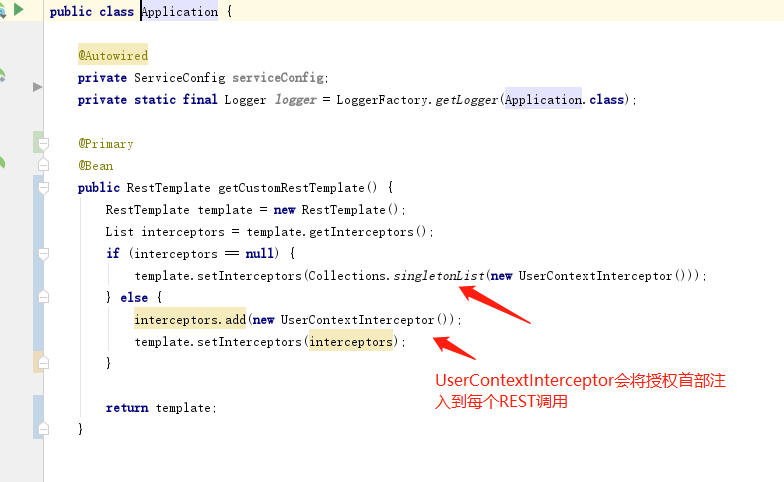Click the getCustomRestTemplate method name
The width and height of the screenshot is (784, 482).
[291, 188]
